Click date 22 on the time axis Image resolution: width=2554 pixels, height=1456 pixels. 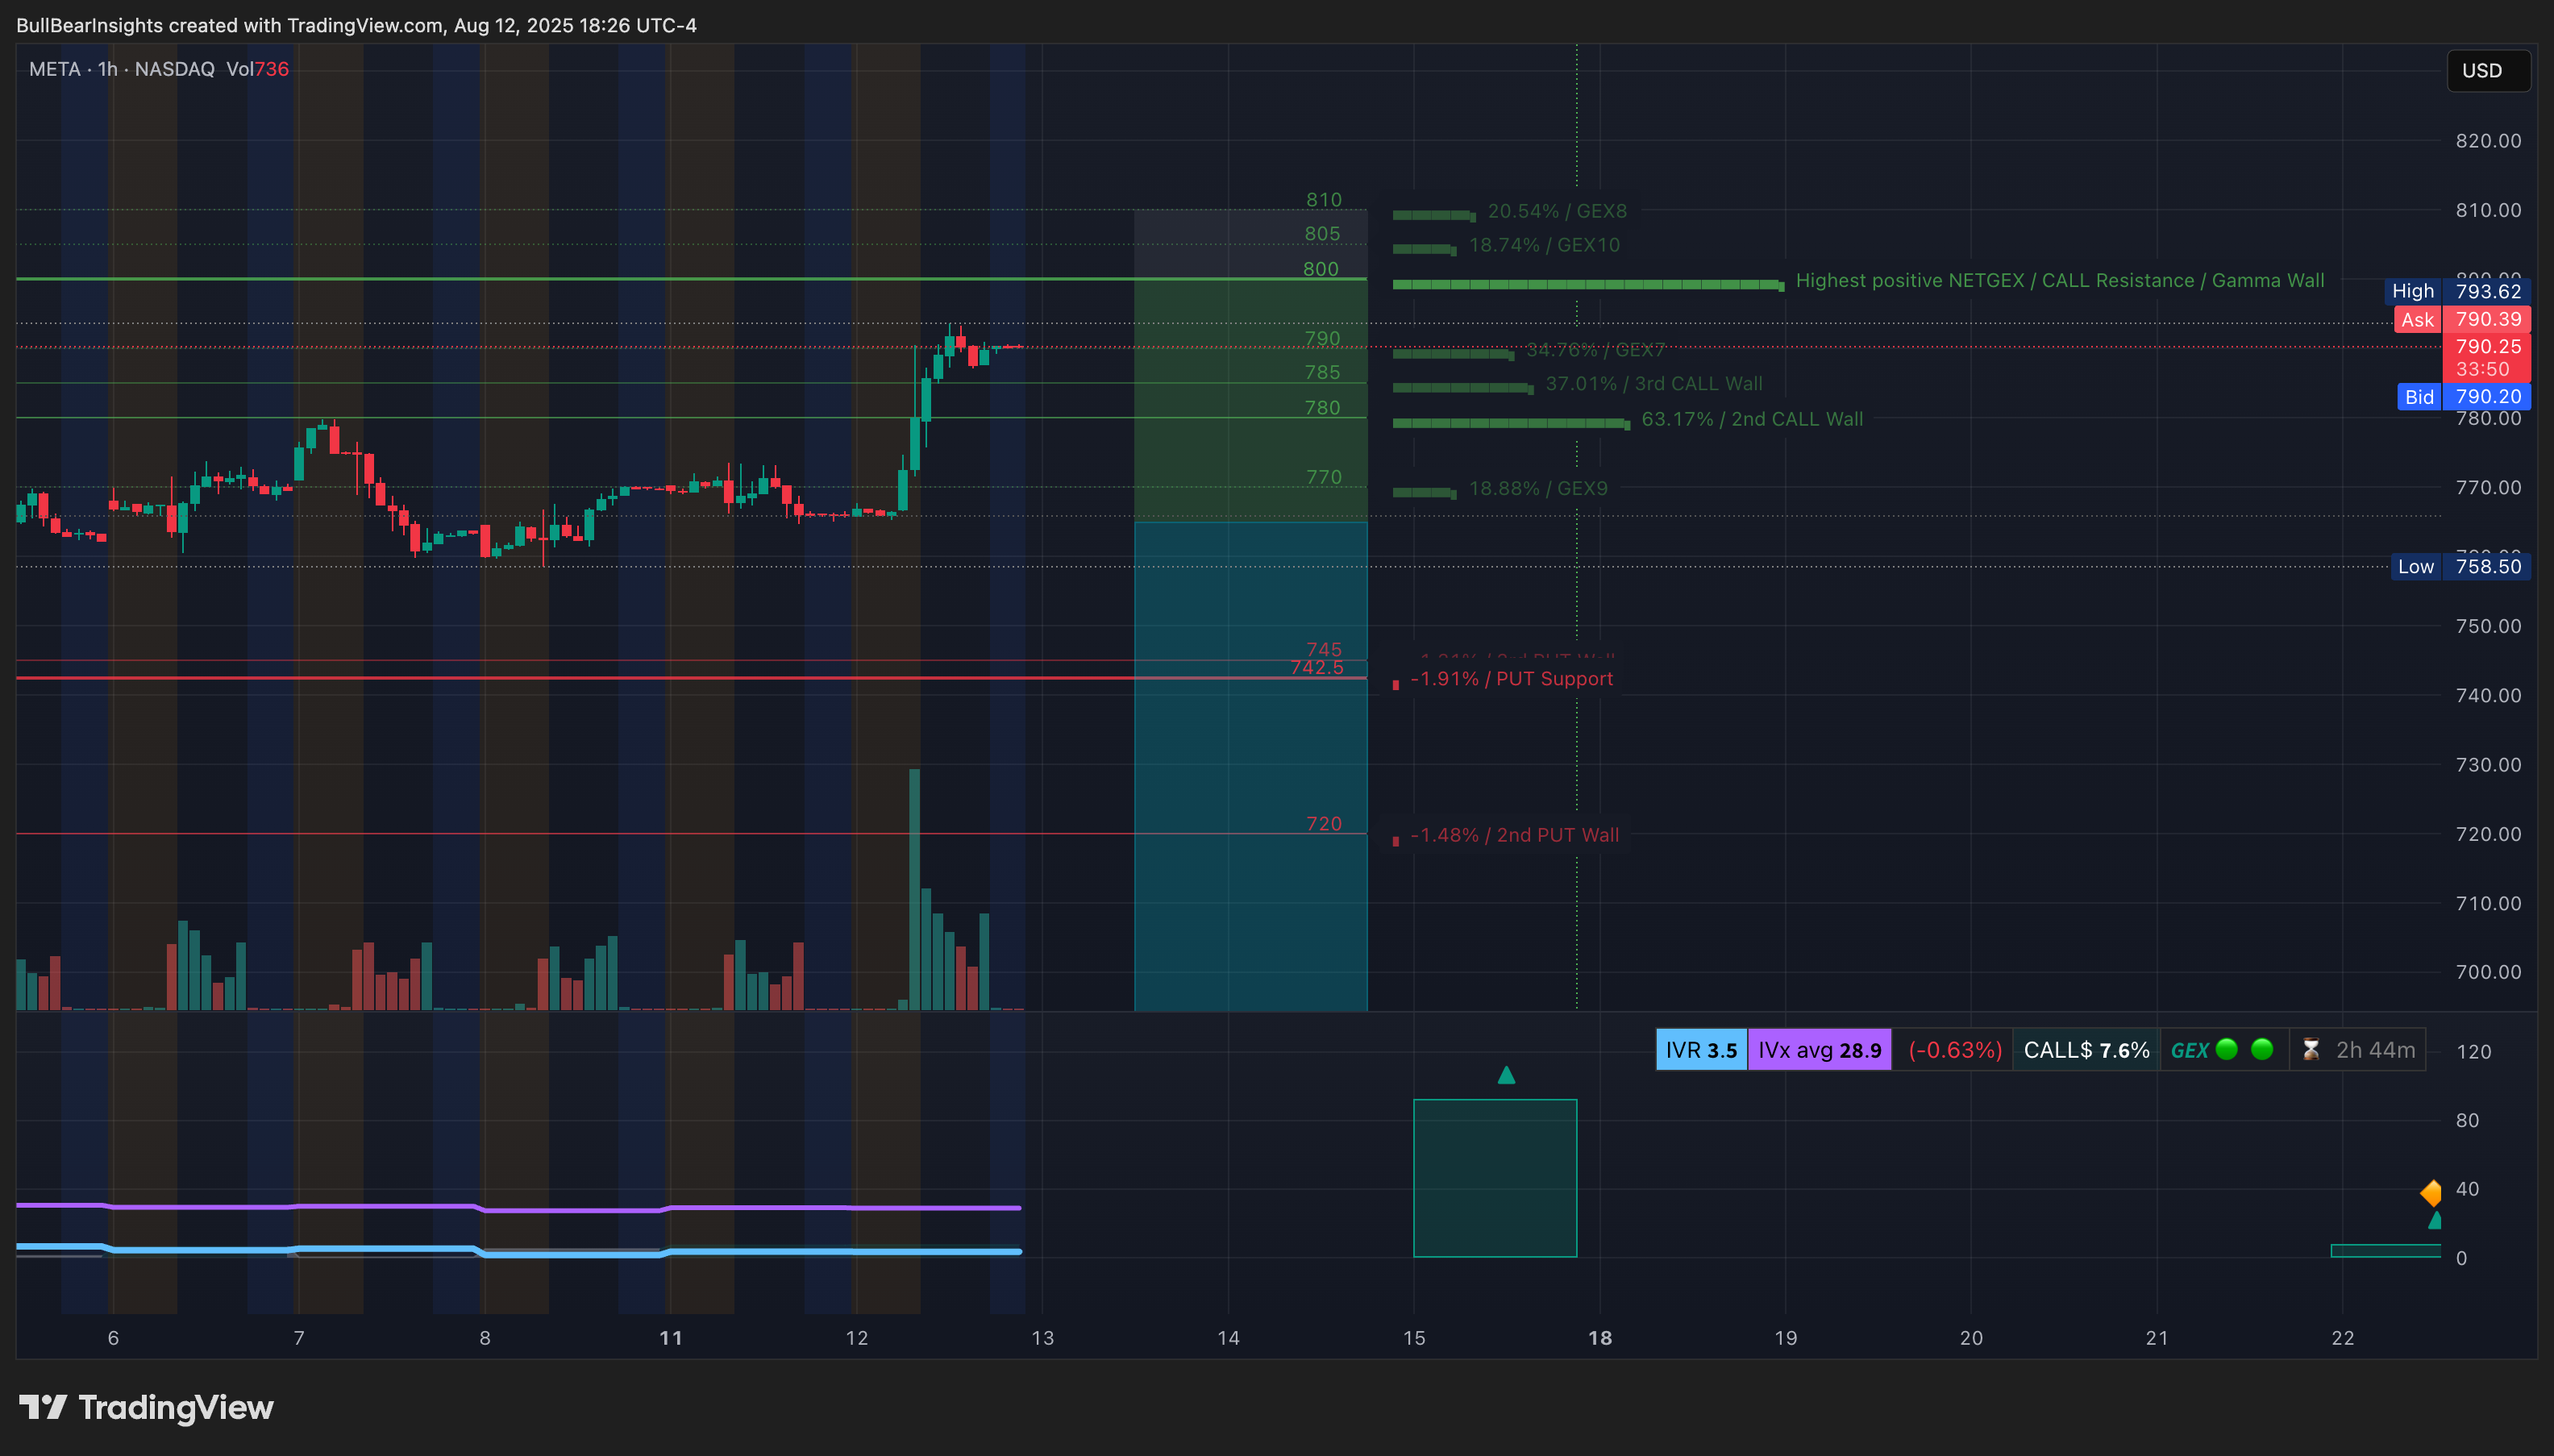pos(2343,1338)
